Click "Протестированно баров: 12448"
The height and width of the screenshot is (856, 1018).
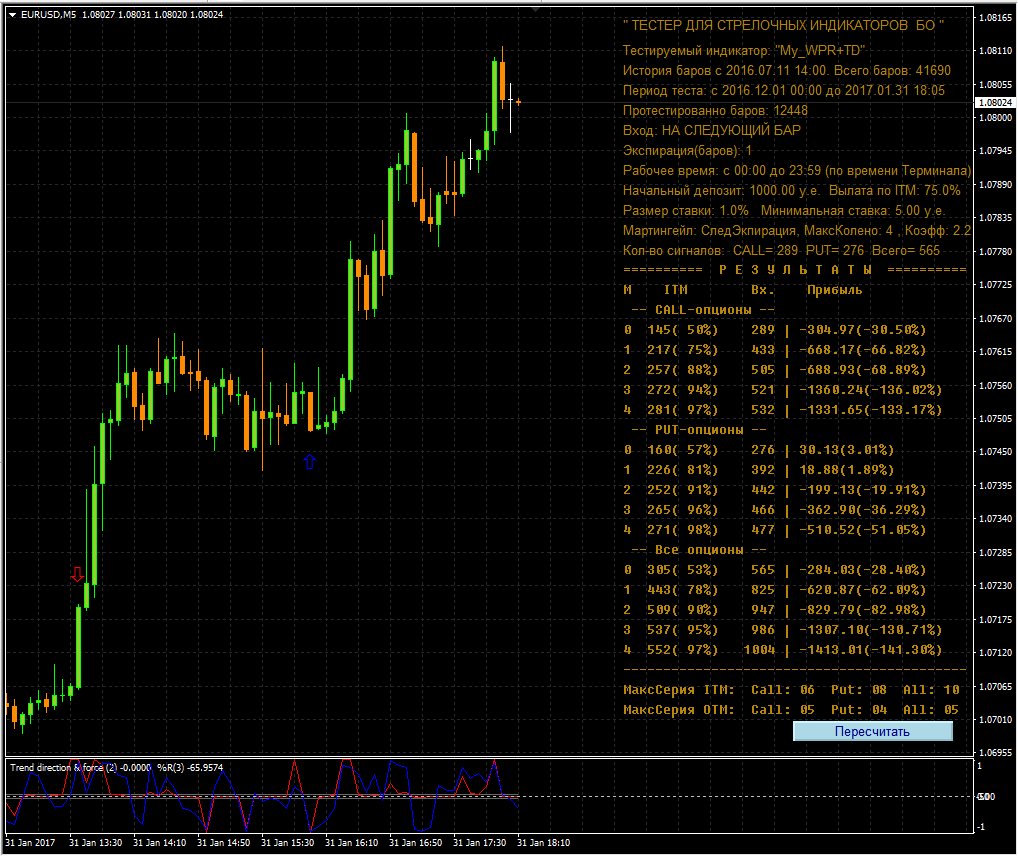(x=715, y=110)
